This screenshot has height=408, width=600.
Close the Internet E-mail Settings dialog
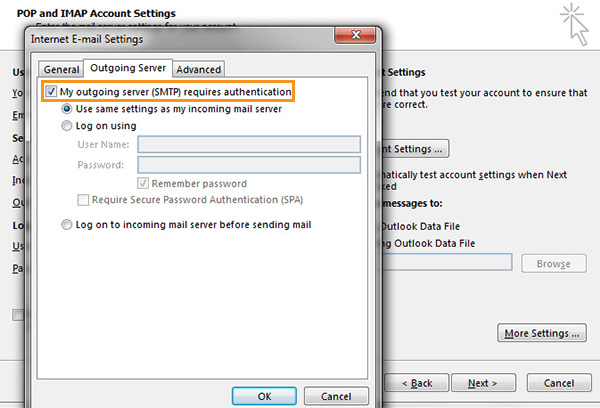[355, 35]
